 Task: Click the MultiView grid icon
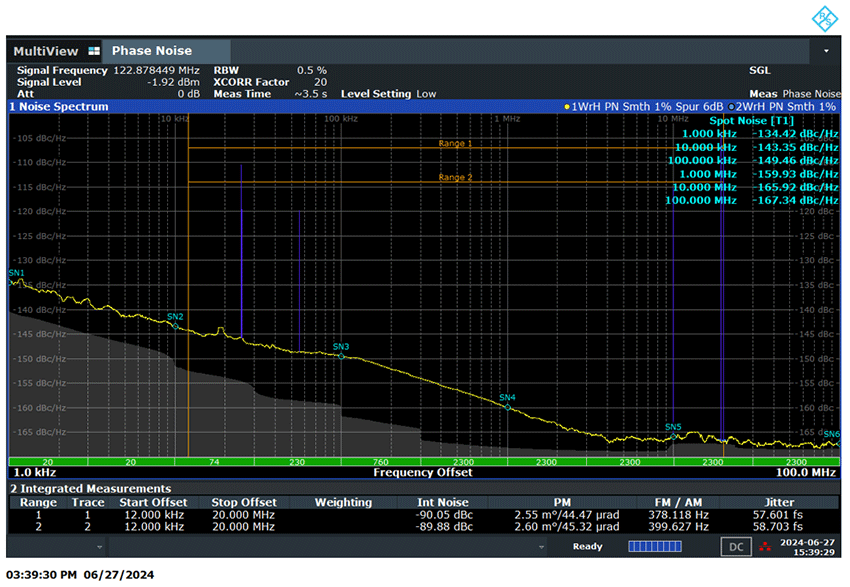coord(94,51)
